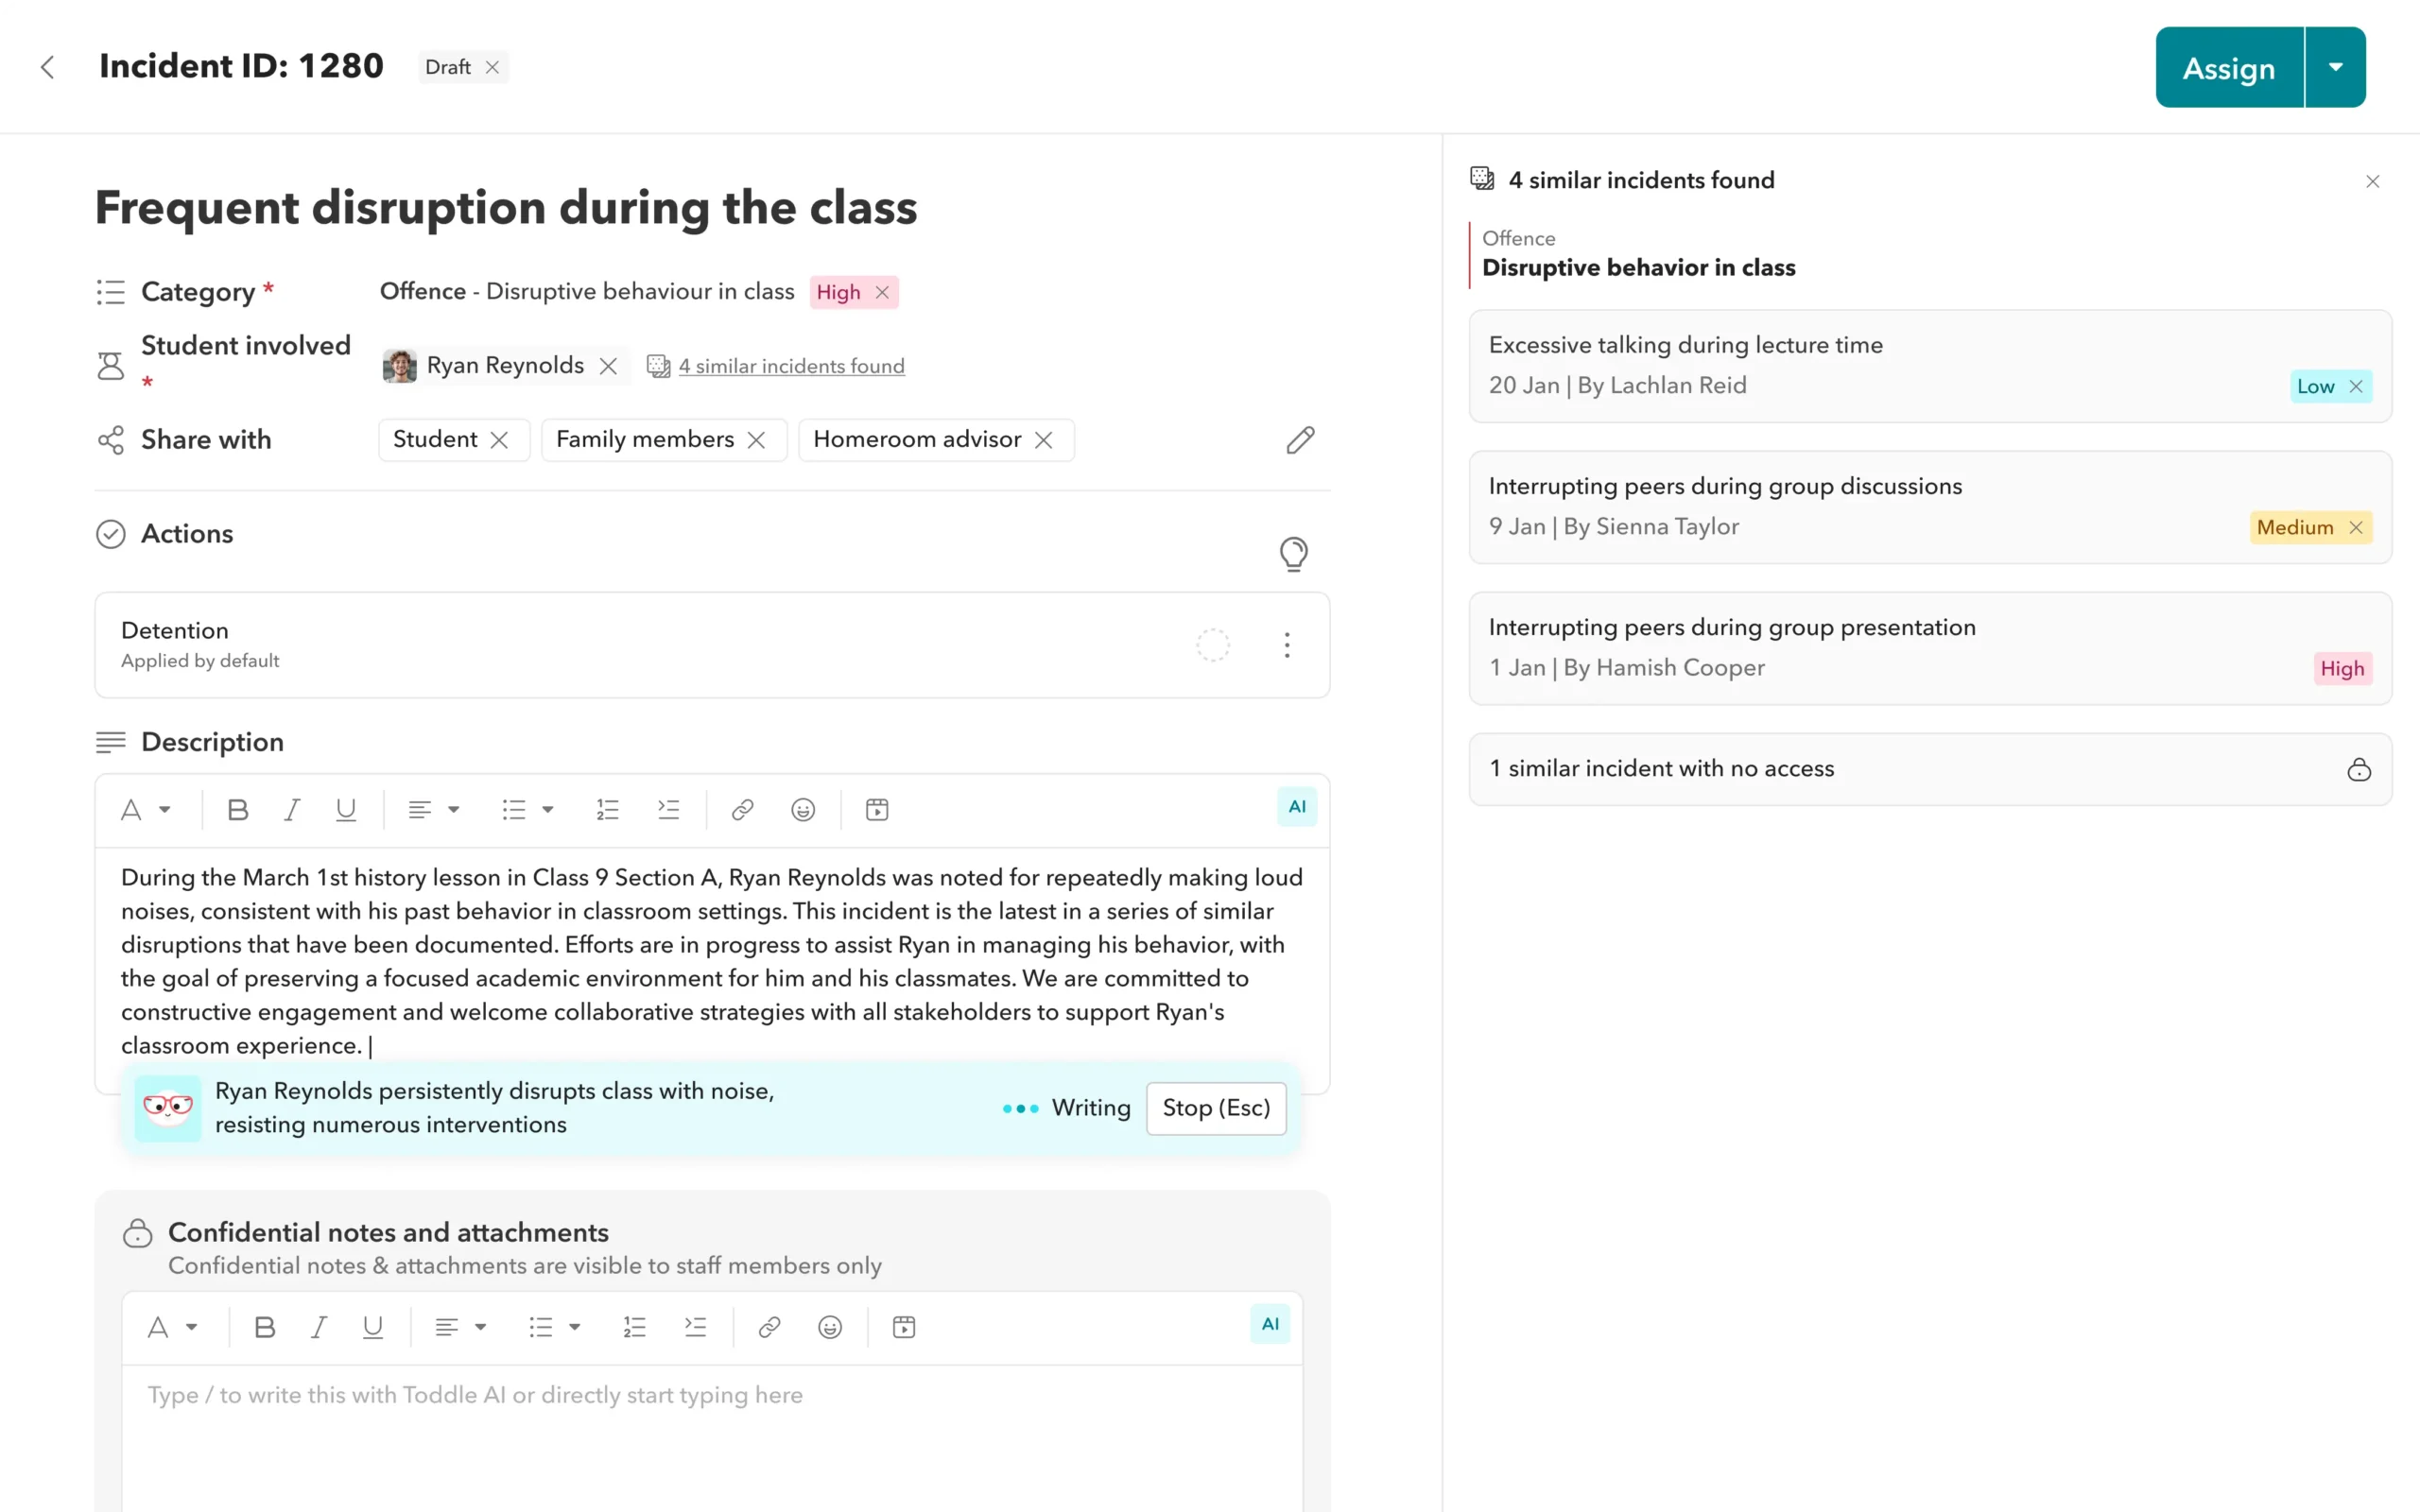Toggle underline in the Description editor
This screenshot has height=1512, width=2420.
346,809
